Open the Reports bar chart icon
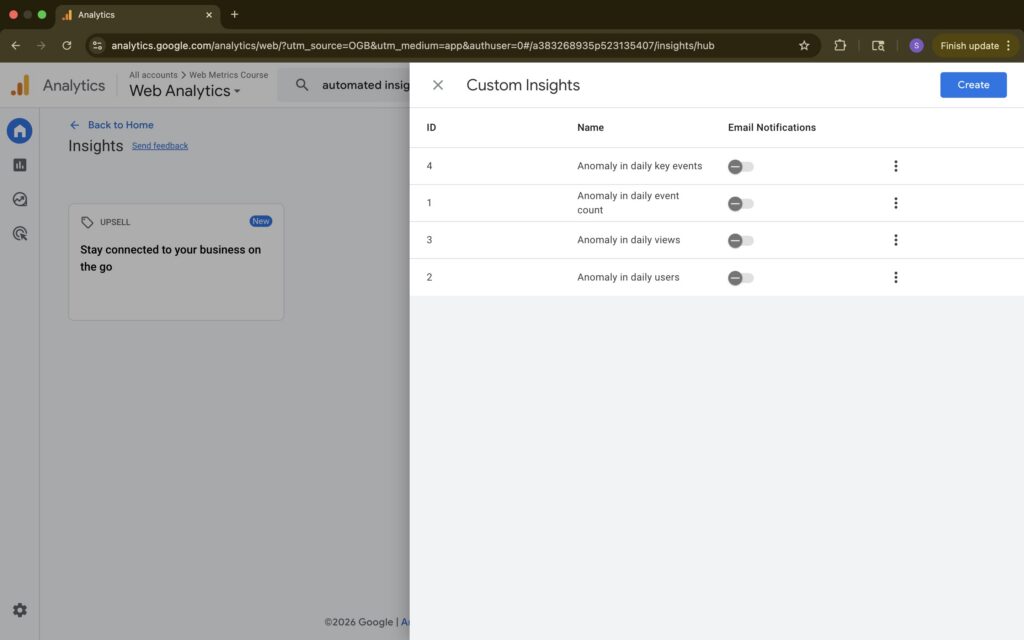The height and width of the screenshot is (640, 1024). pyautogui.click(x=20, y=165)
